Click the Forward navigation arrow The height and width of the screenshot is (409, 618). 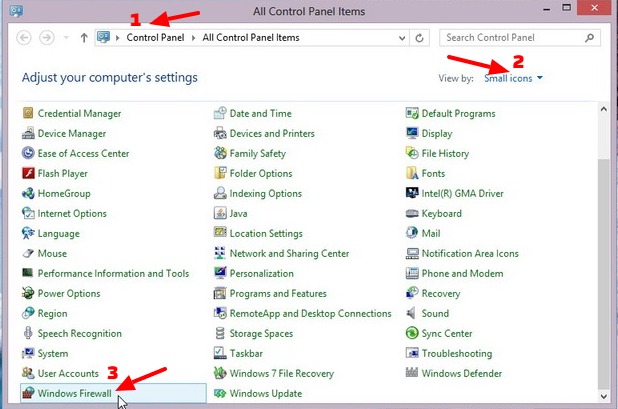tap(47, 38)
